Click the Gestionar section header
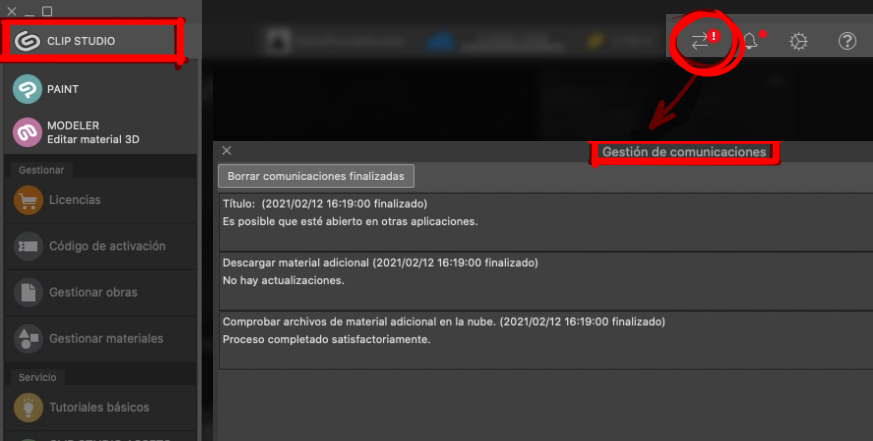This screenshot has width=873, height=441. click(41, 170)
